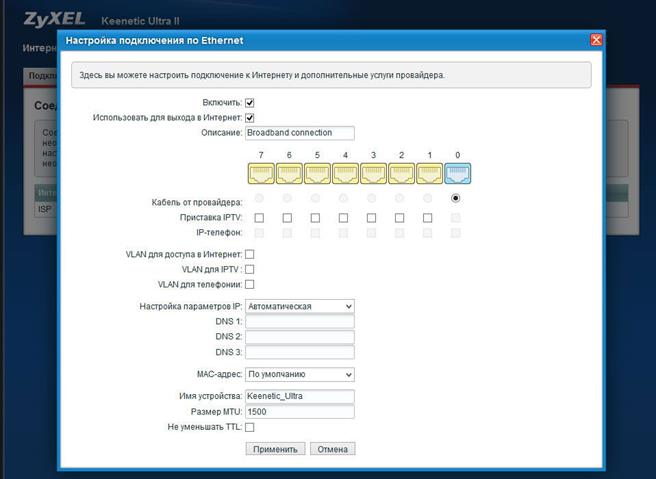656x479 pixels.
Task: Uncheck the Включить checkbox
Action: tap(250, 103)
